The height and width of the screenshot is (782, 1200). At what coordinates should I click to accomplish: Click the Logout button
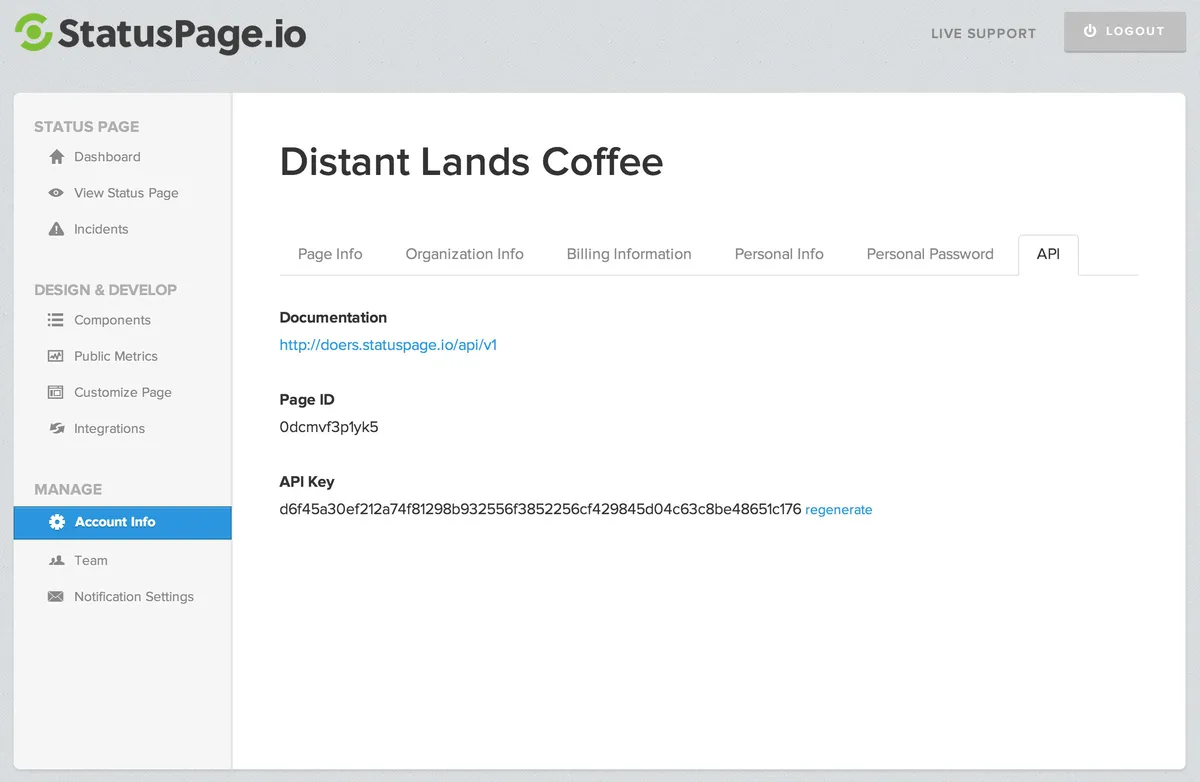click(x=1124, y=32)
